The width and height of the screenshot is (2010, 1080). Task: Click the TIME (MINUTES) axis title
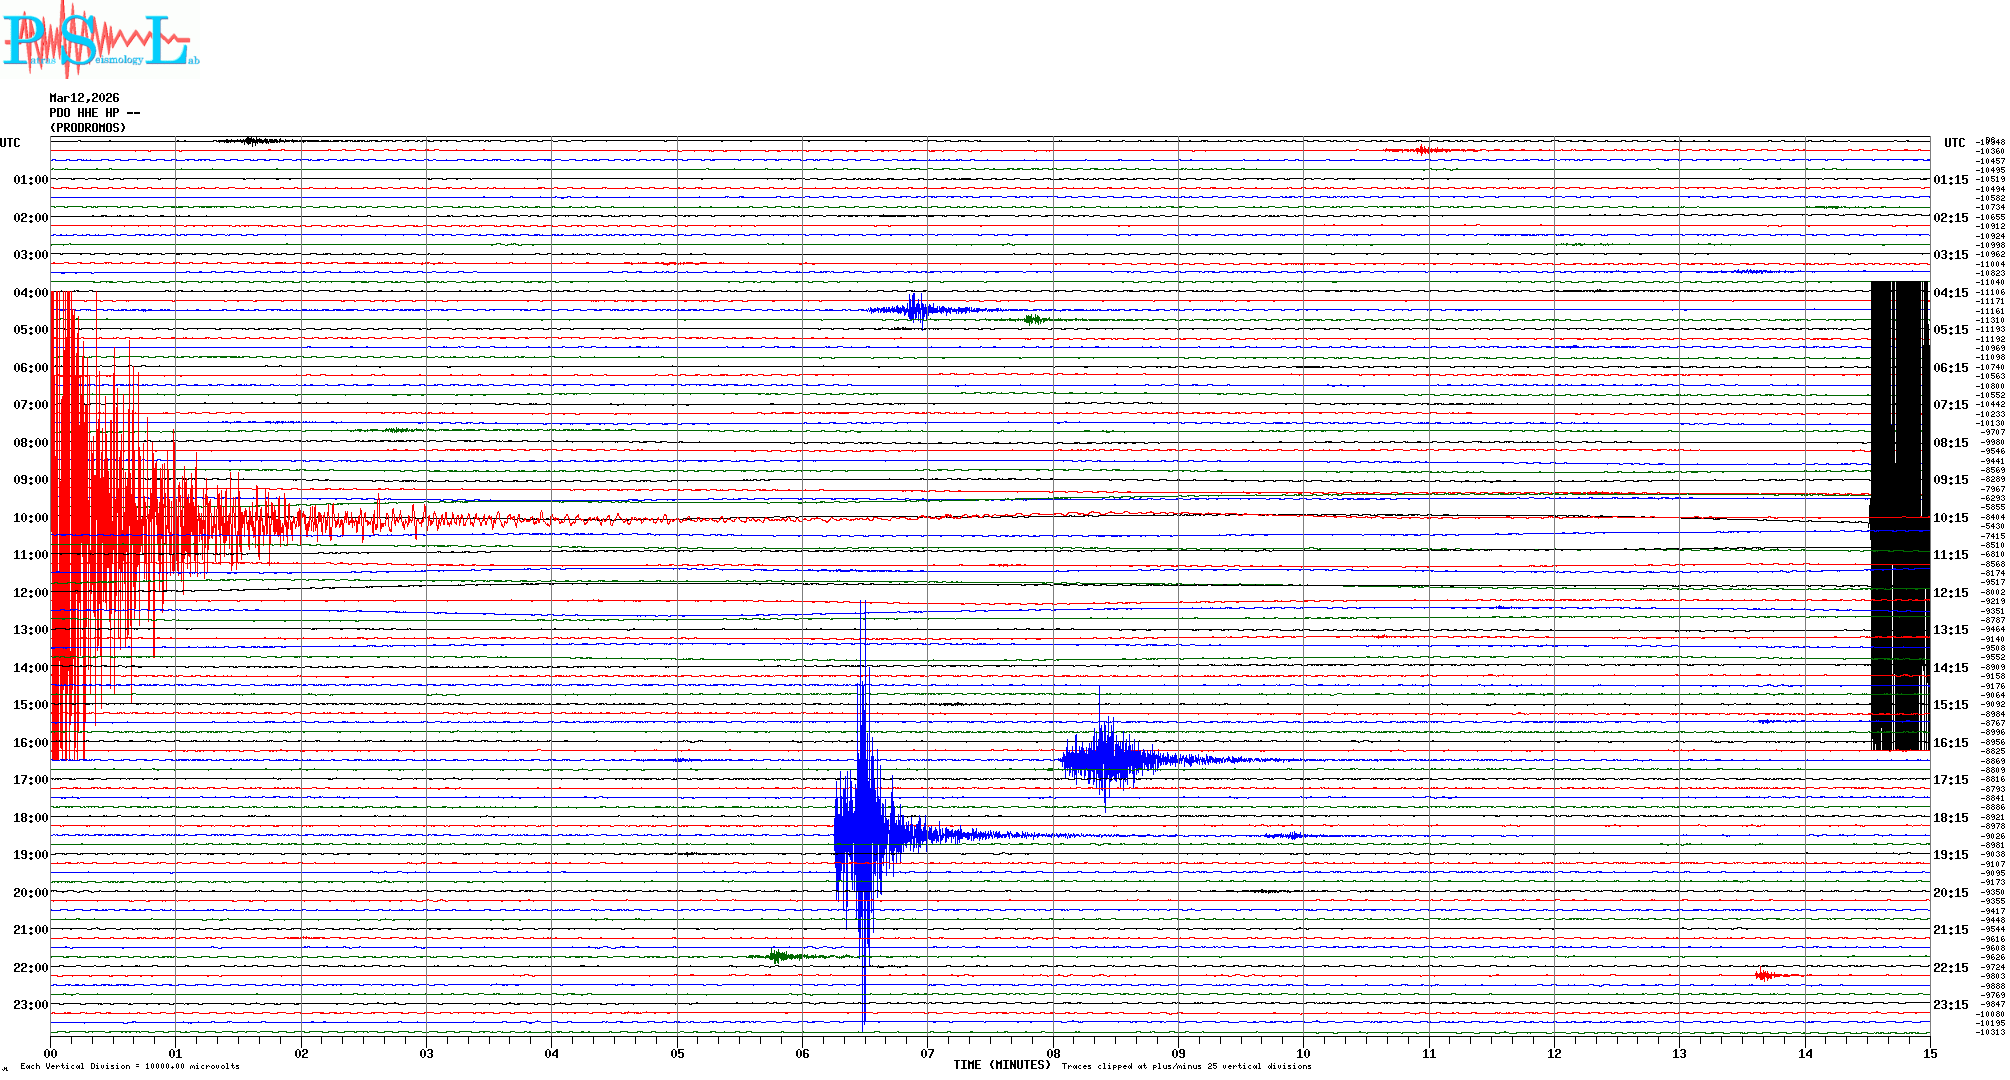1002,1065
